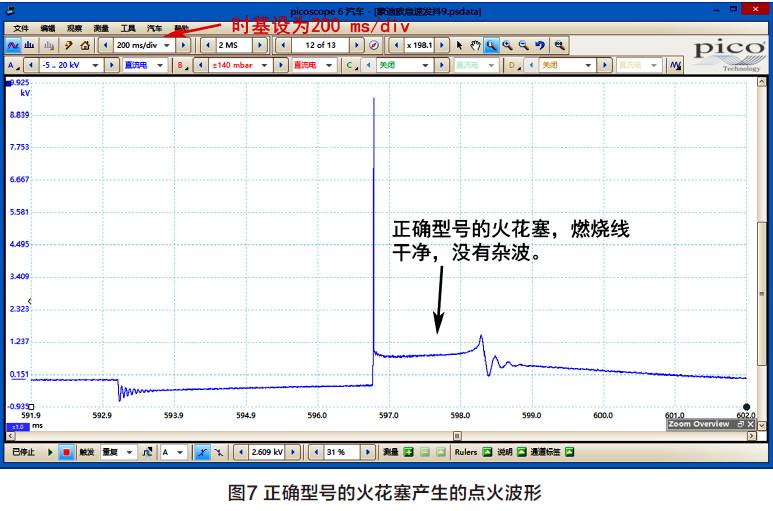Select persistence mode icon

pos(49,45)
